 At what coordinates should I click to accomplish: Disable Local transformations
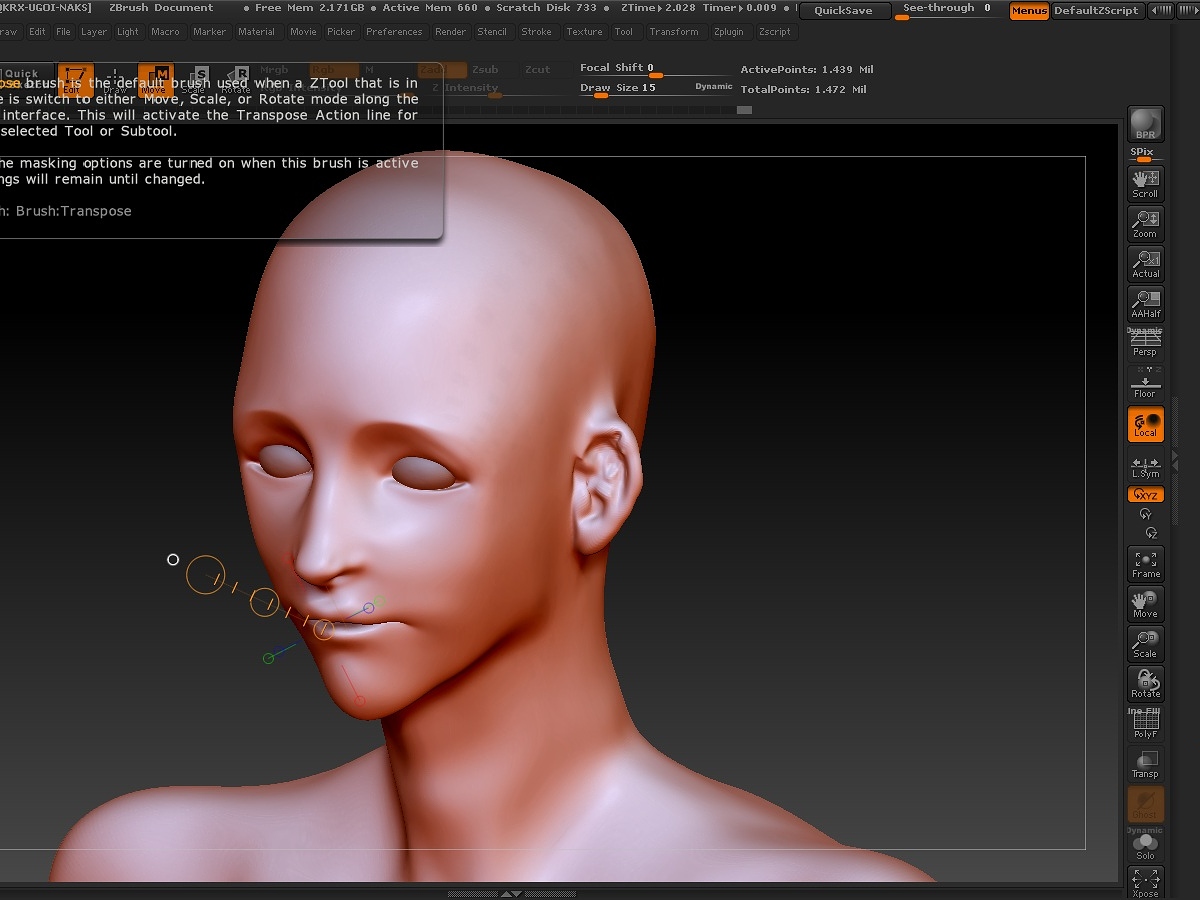(1145, 424)
